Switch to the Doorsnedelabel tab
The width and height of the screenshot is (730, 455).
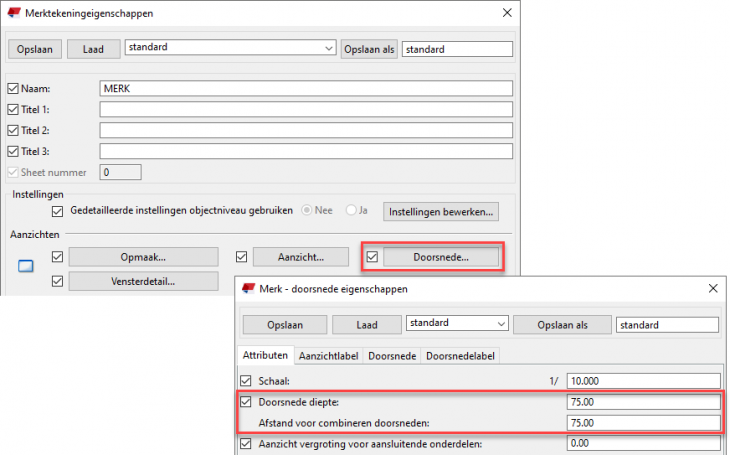click(x=460, y=356)
